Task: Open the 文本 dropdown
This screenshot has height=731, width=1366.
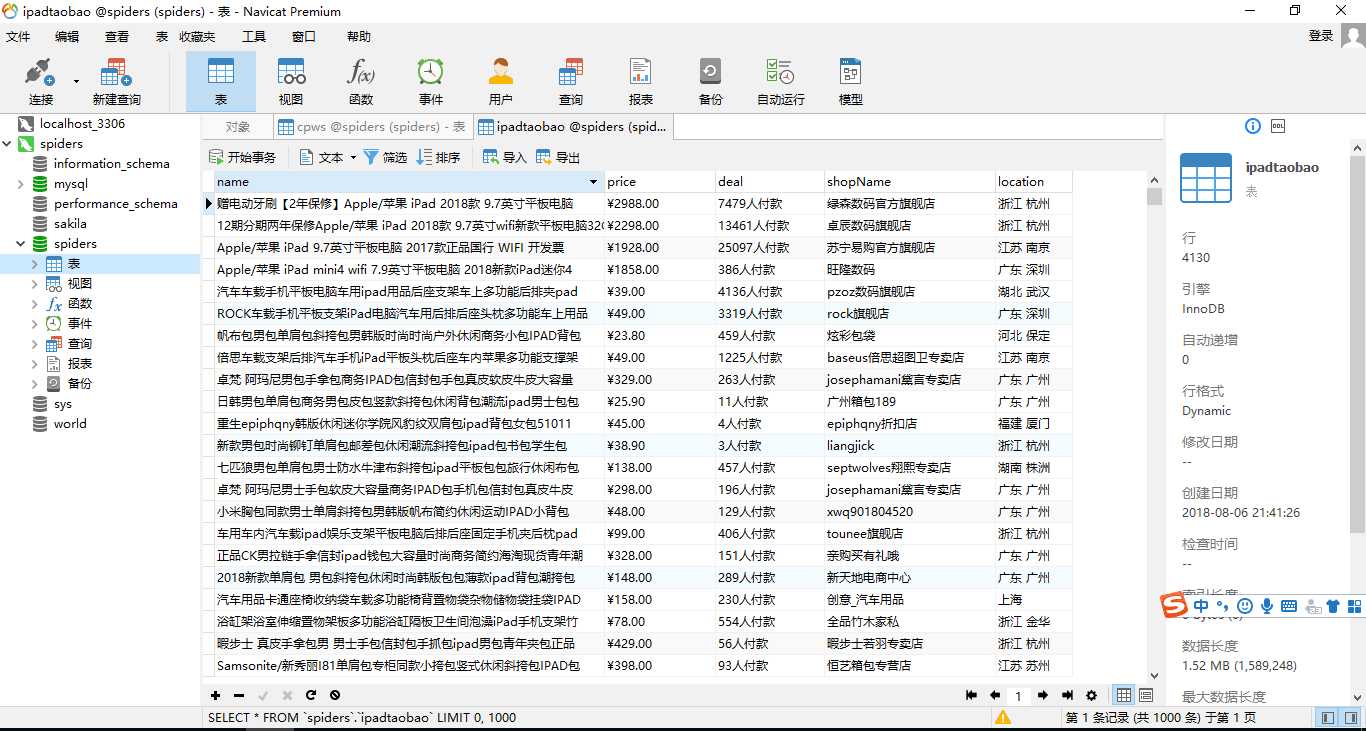Action: tap(326, 157)
